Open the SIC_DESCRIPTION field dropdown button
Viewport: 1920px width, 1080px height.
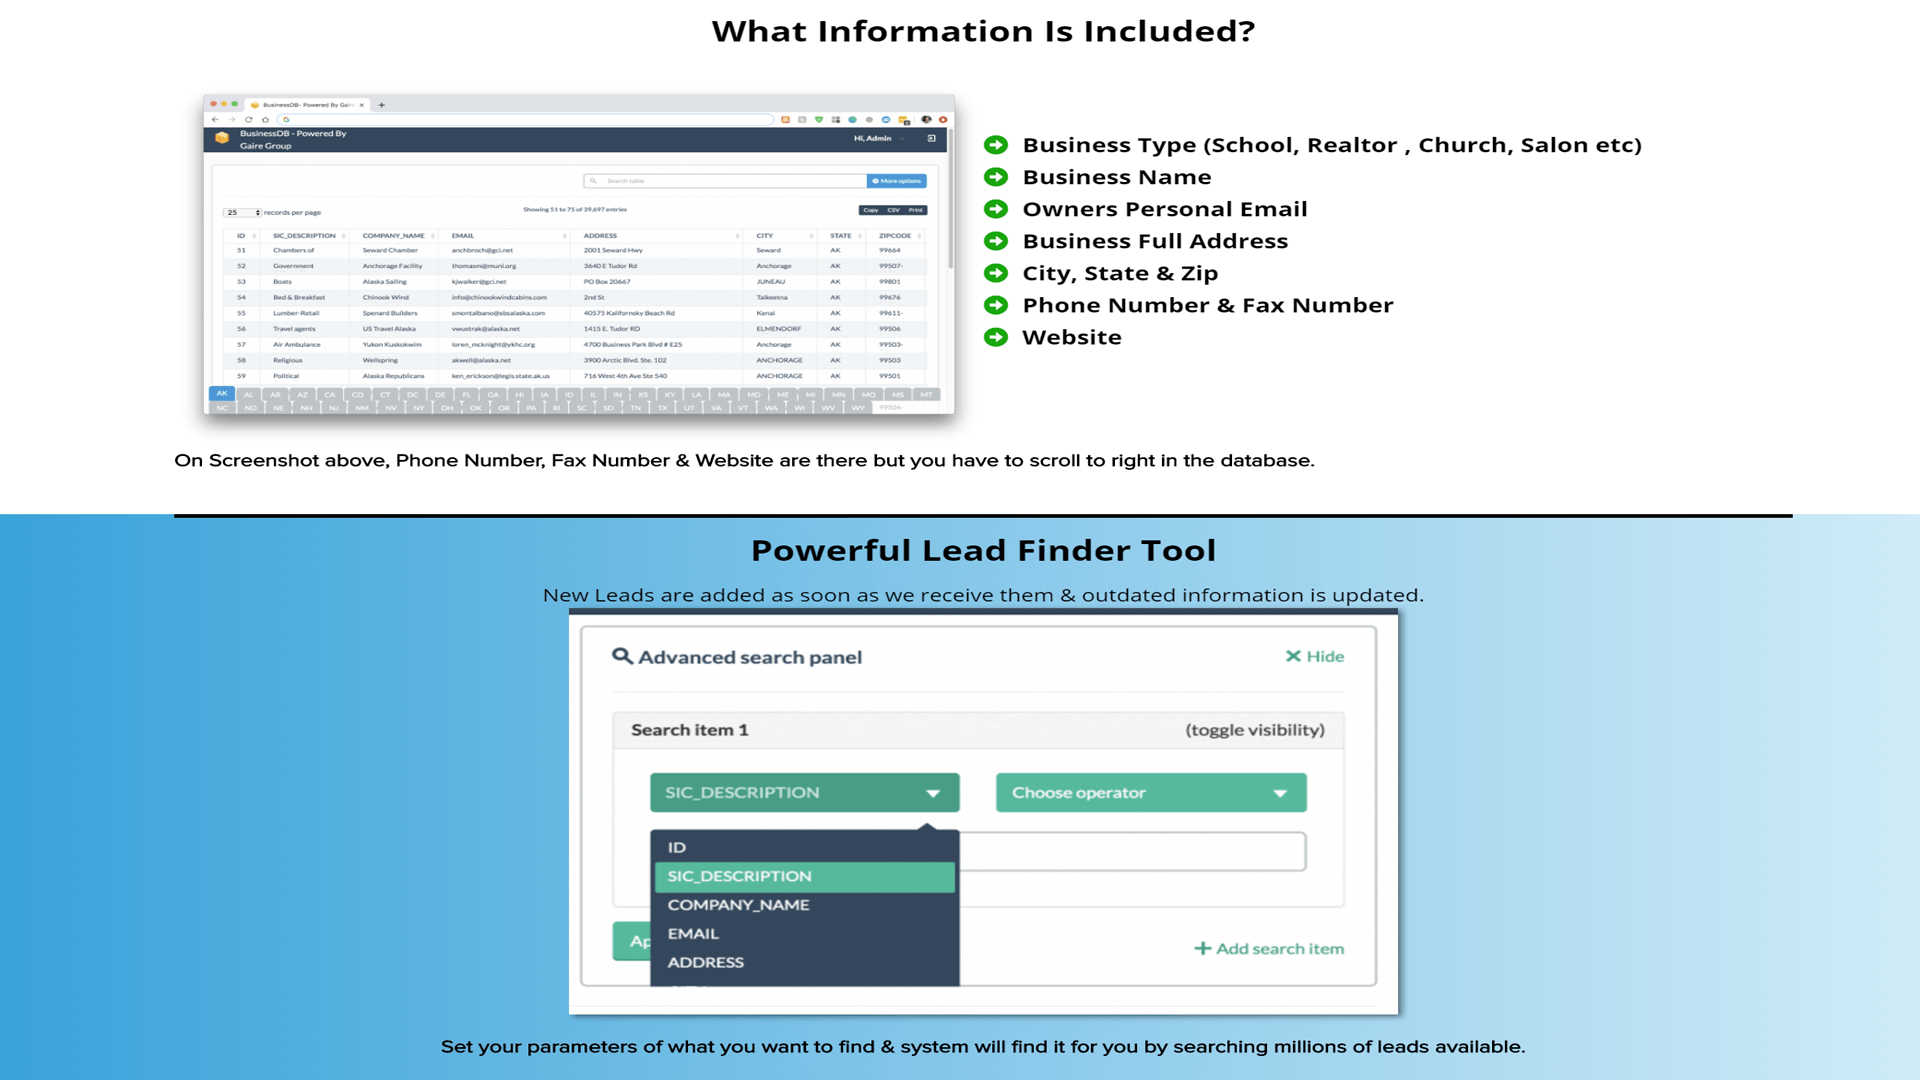804,792
